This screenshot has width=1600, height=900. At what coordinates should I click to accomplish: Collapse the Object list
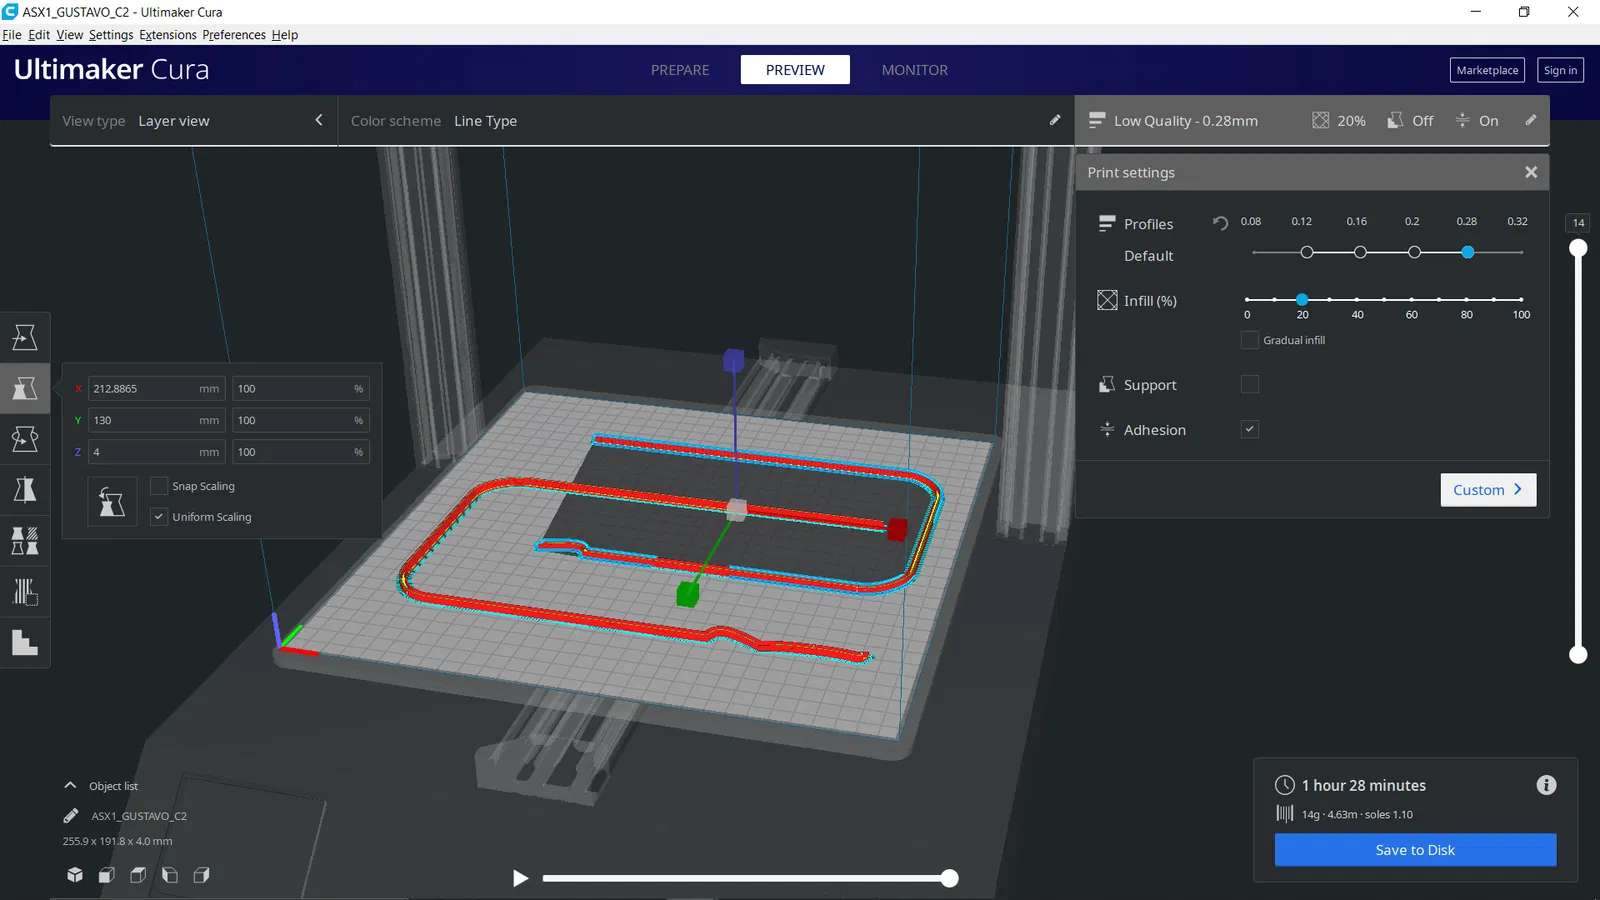(x=70, y=786)
